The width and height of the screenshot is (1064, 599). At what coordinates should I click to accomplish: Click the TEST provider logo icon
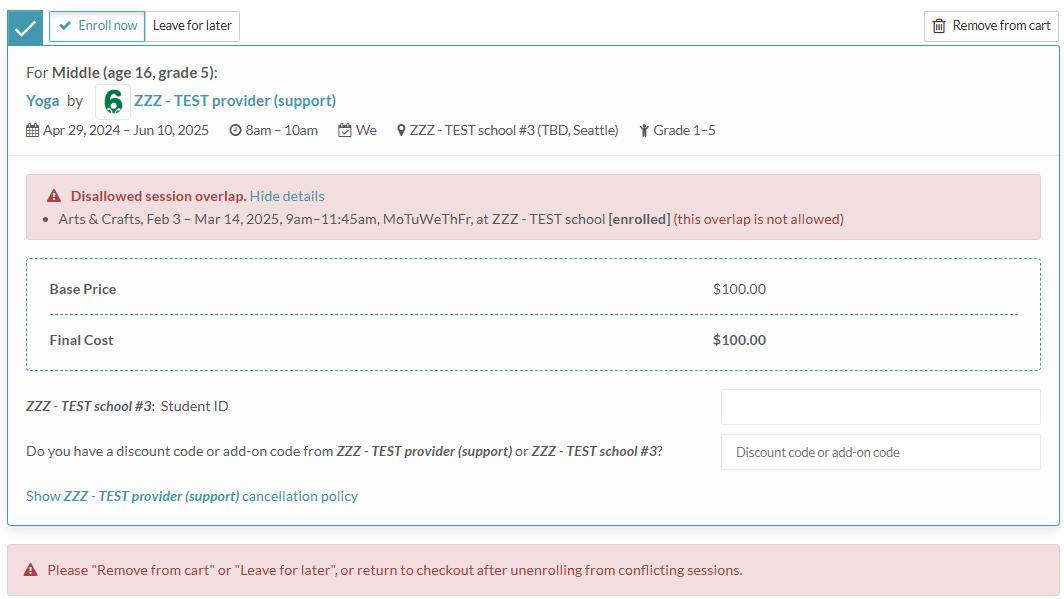pyautogui.click(x=113, y=101)
